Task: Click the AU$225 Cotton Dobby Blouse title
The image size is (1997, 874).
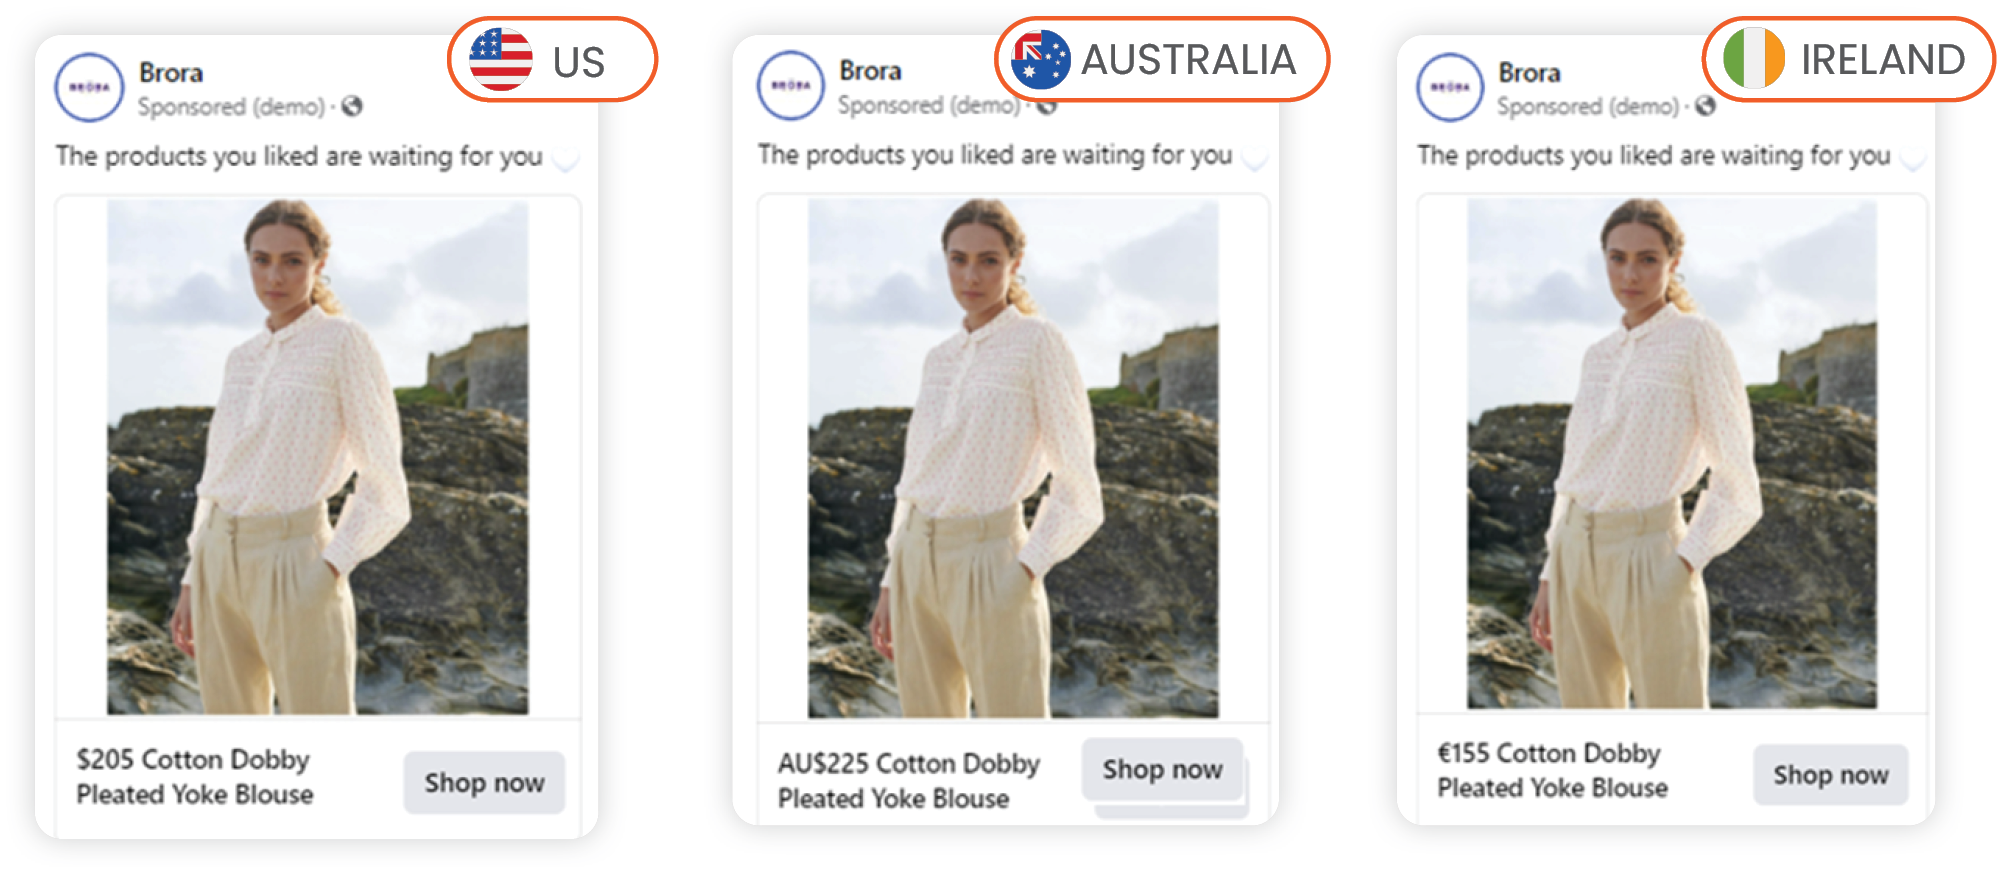Action: (908, 780)
